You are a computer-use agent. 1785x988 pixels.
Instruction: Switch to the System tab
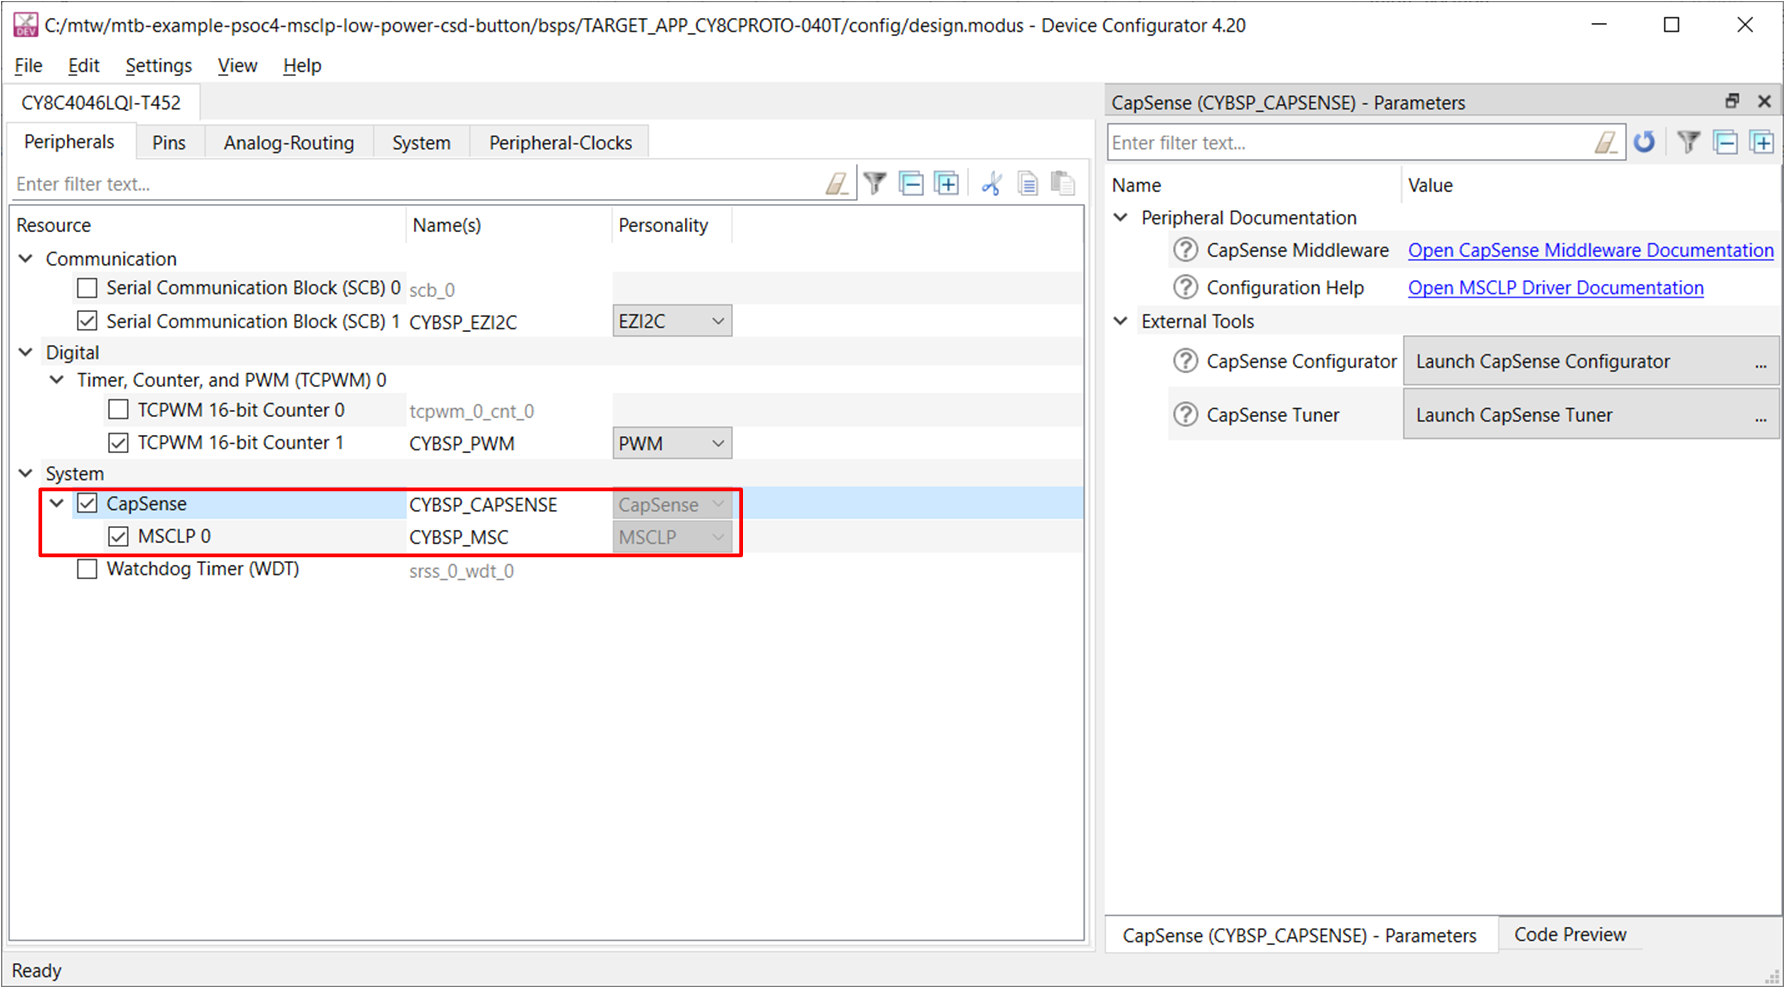coord(421,142)
